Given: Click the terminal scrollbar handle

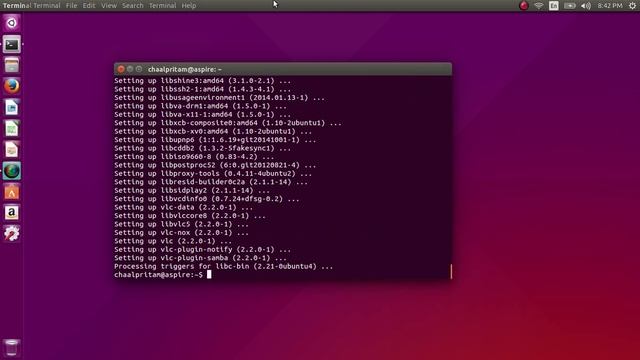Looking at the screenshot, I should click(x=451, y=271).
